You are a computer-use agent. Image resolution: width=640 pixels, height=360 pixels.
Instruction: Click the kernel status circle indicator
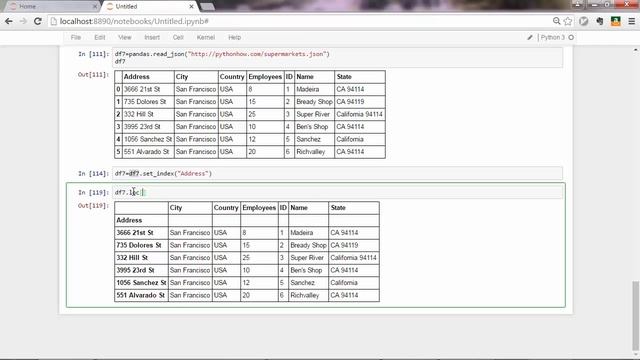coord(571,38)
